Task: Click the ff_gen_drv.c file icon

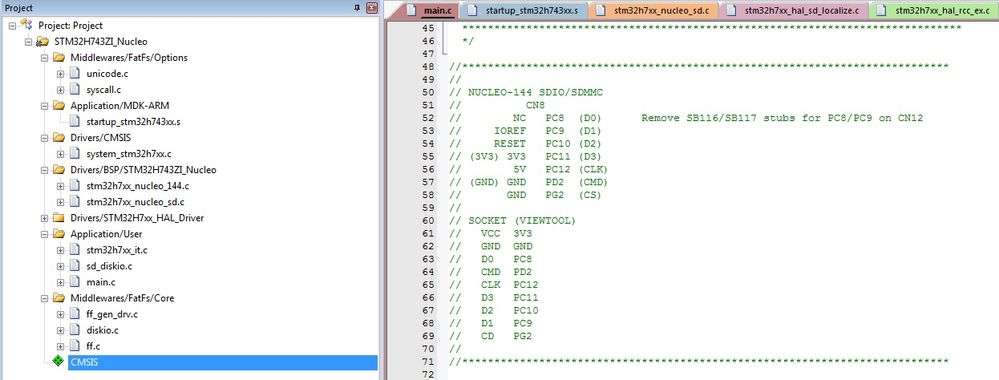Action: tap(75, 314)
